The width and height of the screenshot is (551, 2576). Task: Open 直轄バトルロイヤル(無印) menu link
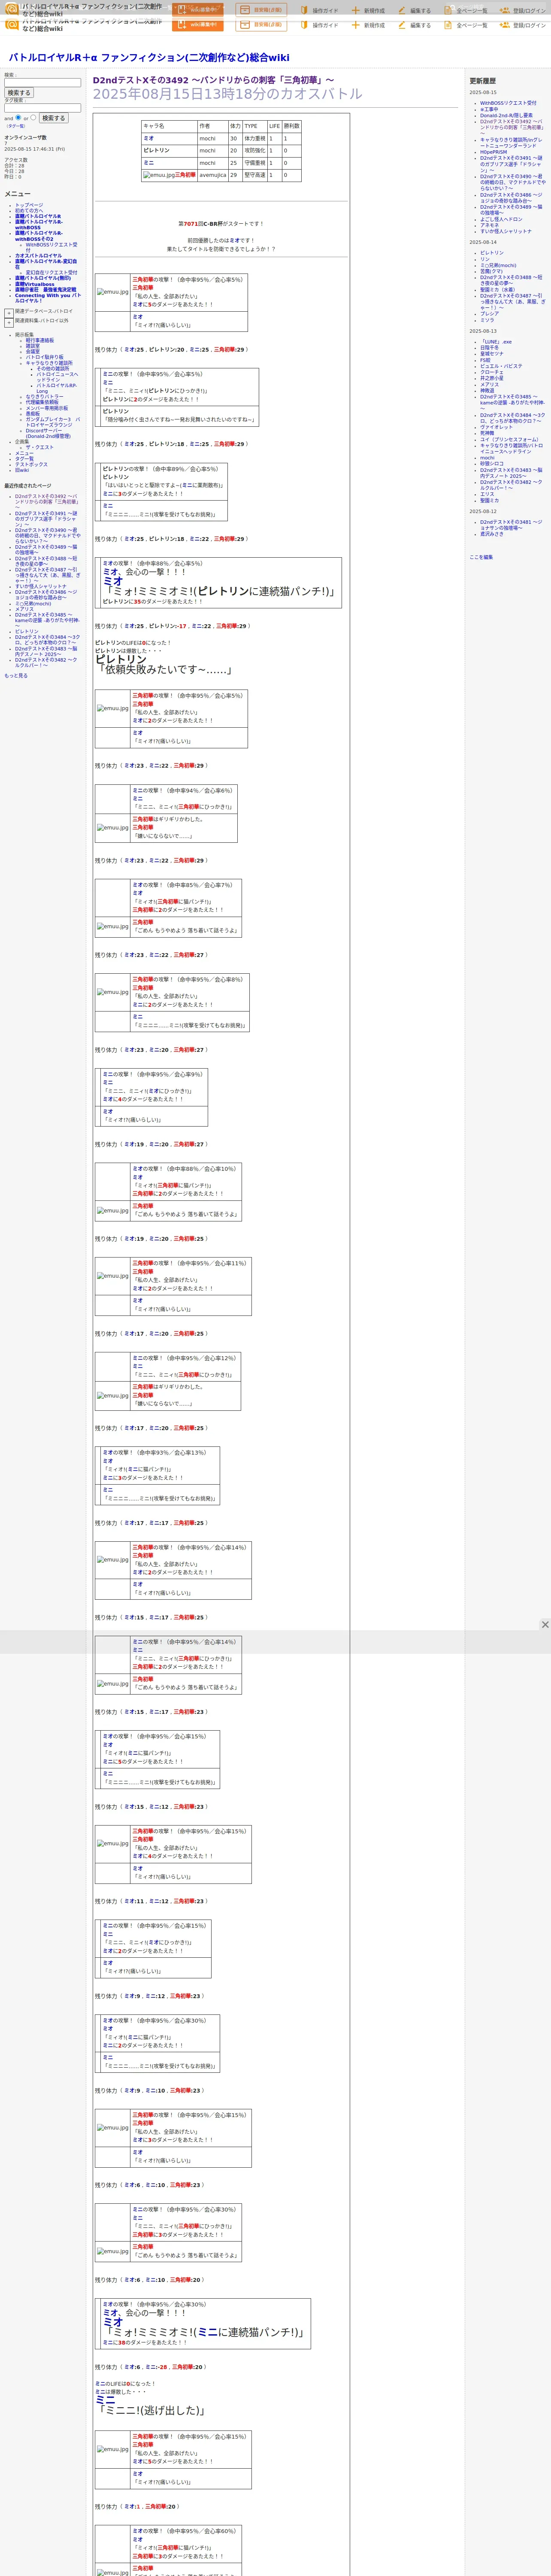tap(43, 278)
